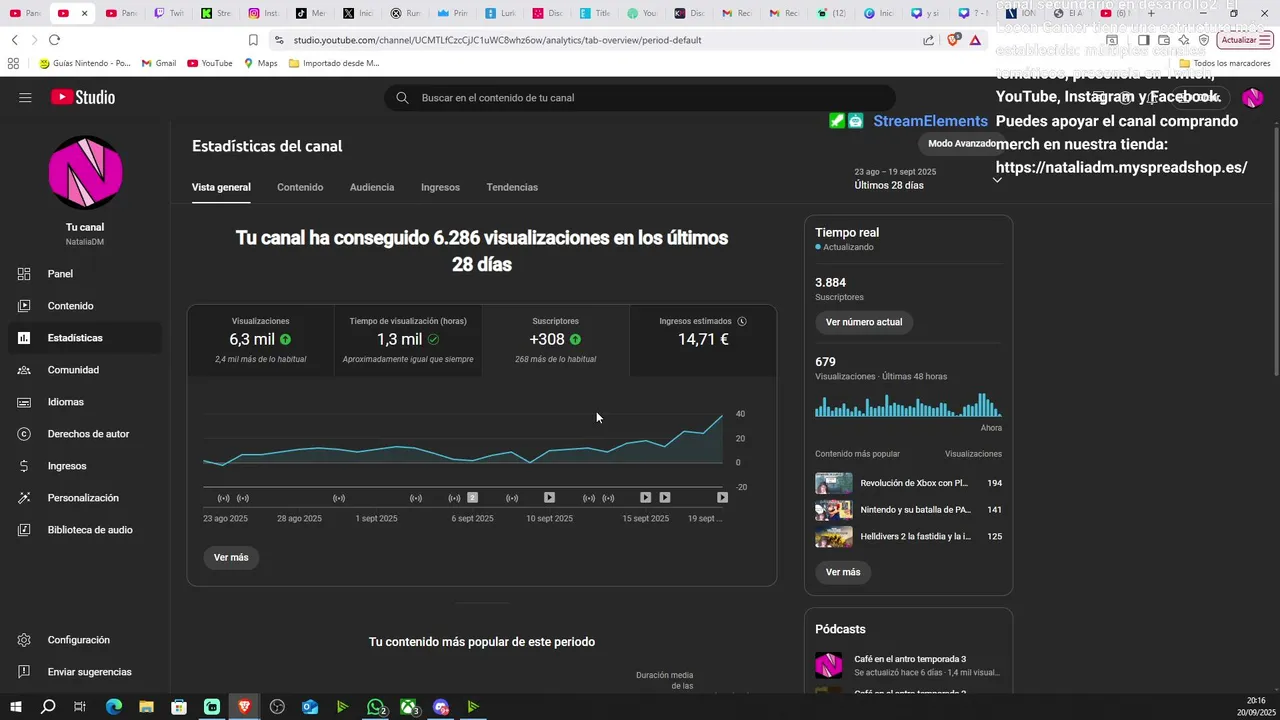The image size is (1280, 720).
Task: Select the Tiempo de visualización metric card
Action: click(408, 341)
